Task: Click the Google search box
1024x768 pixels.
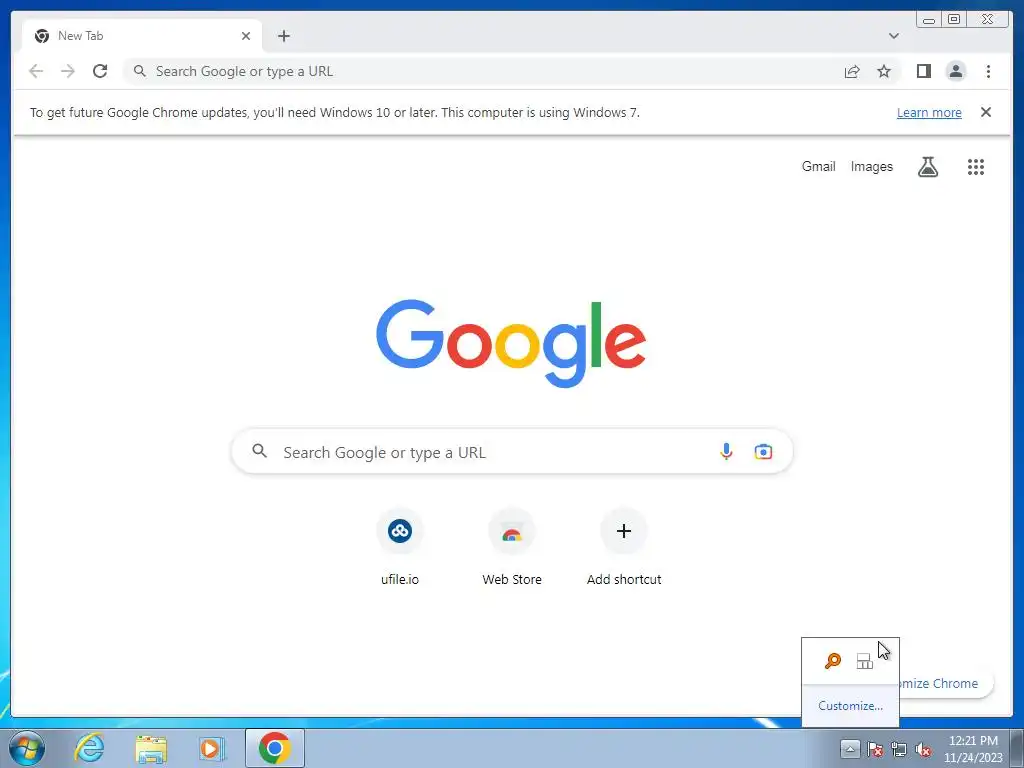Action: pos(512,451)
